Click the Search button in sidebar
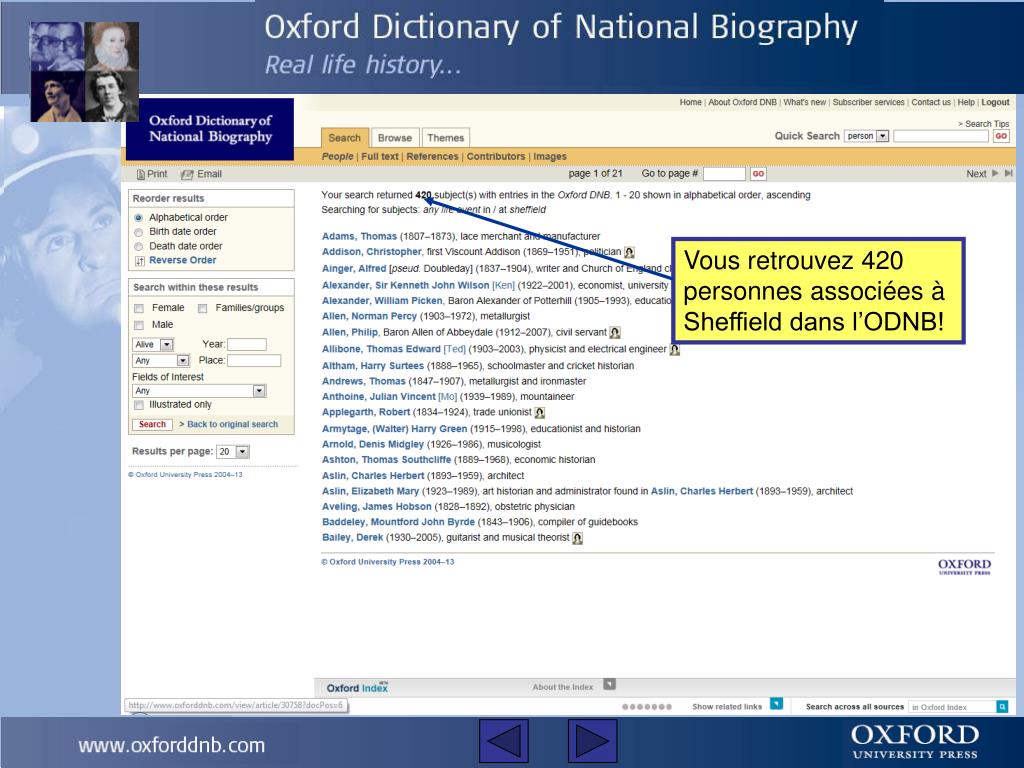1024x768 pixels. (x=152, y=424)
